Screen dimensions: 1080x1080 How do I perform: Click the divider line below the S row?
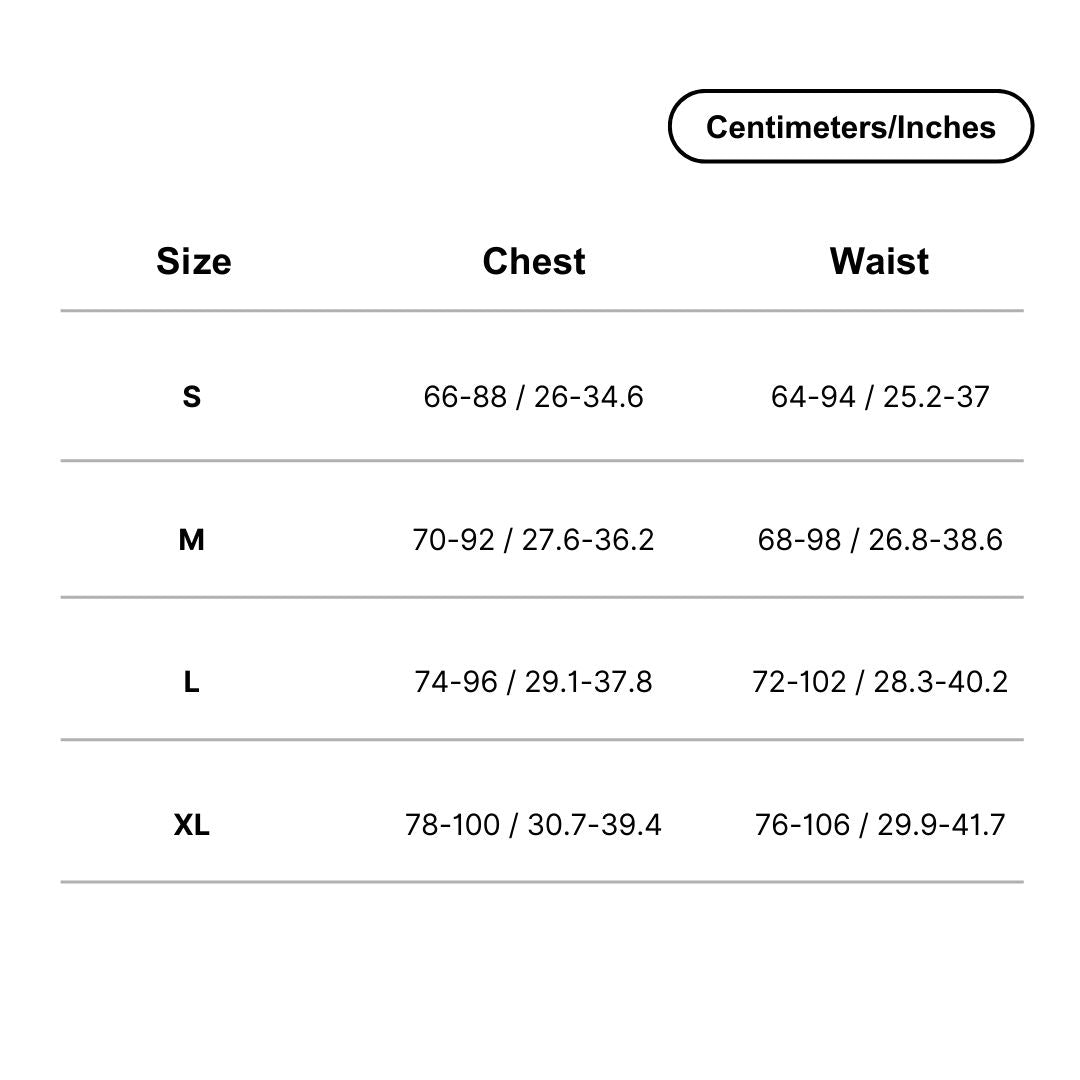pos(542,460)
